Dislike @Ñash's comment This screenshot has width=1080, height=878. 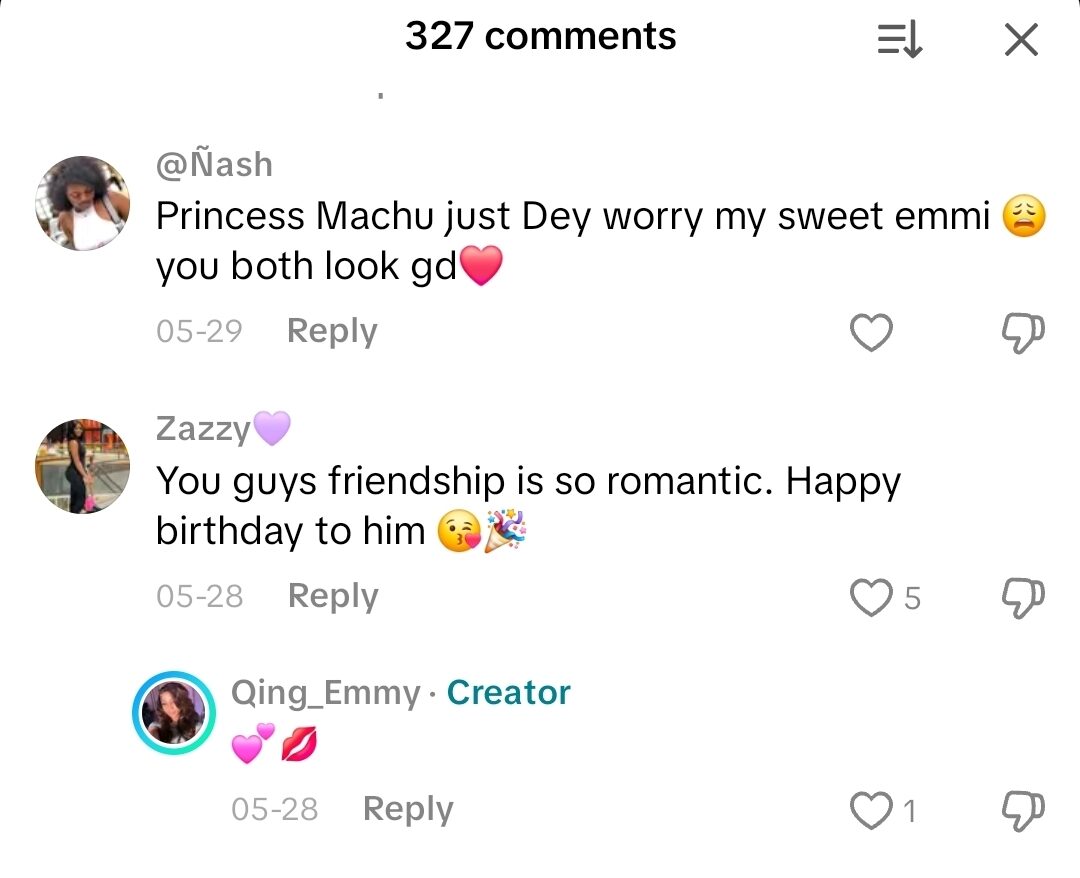(1023, 333)
